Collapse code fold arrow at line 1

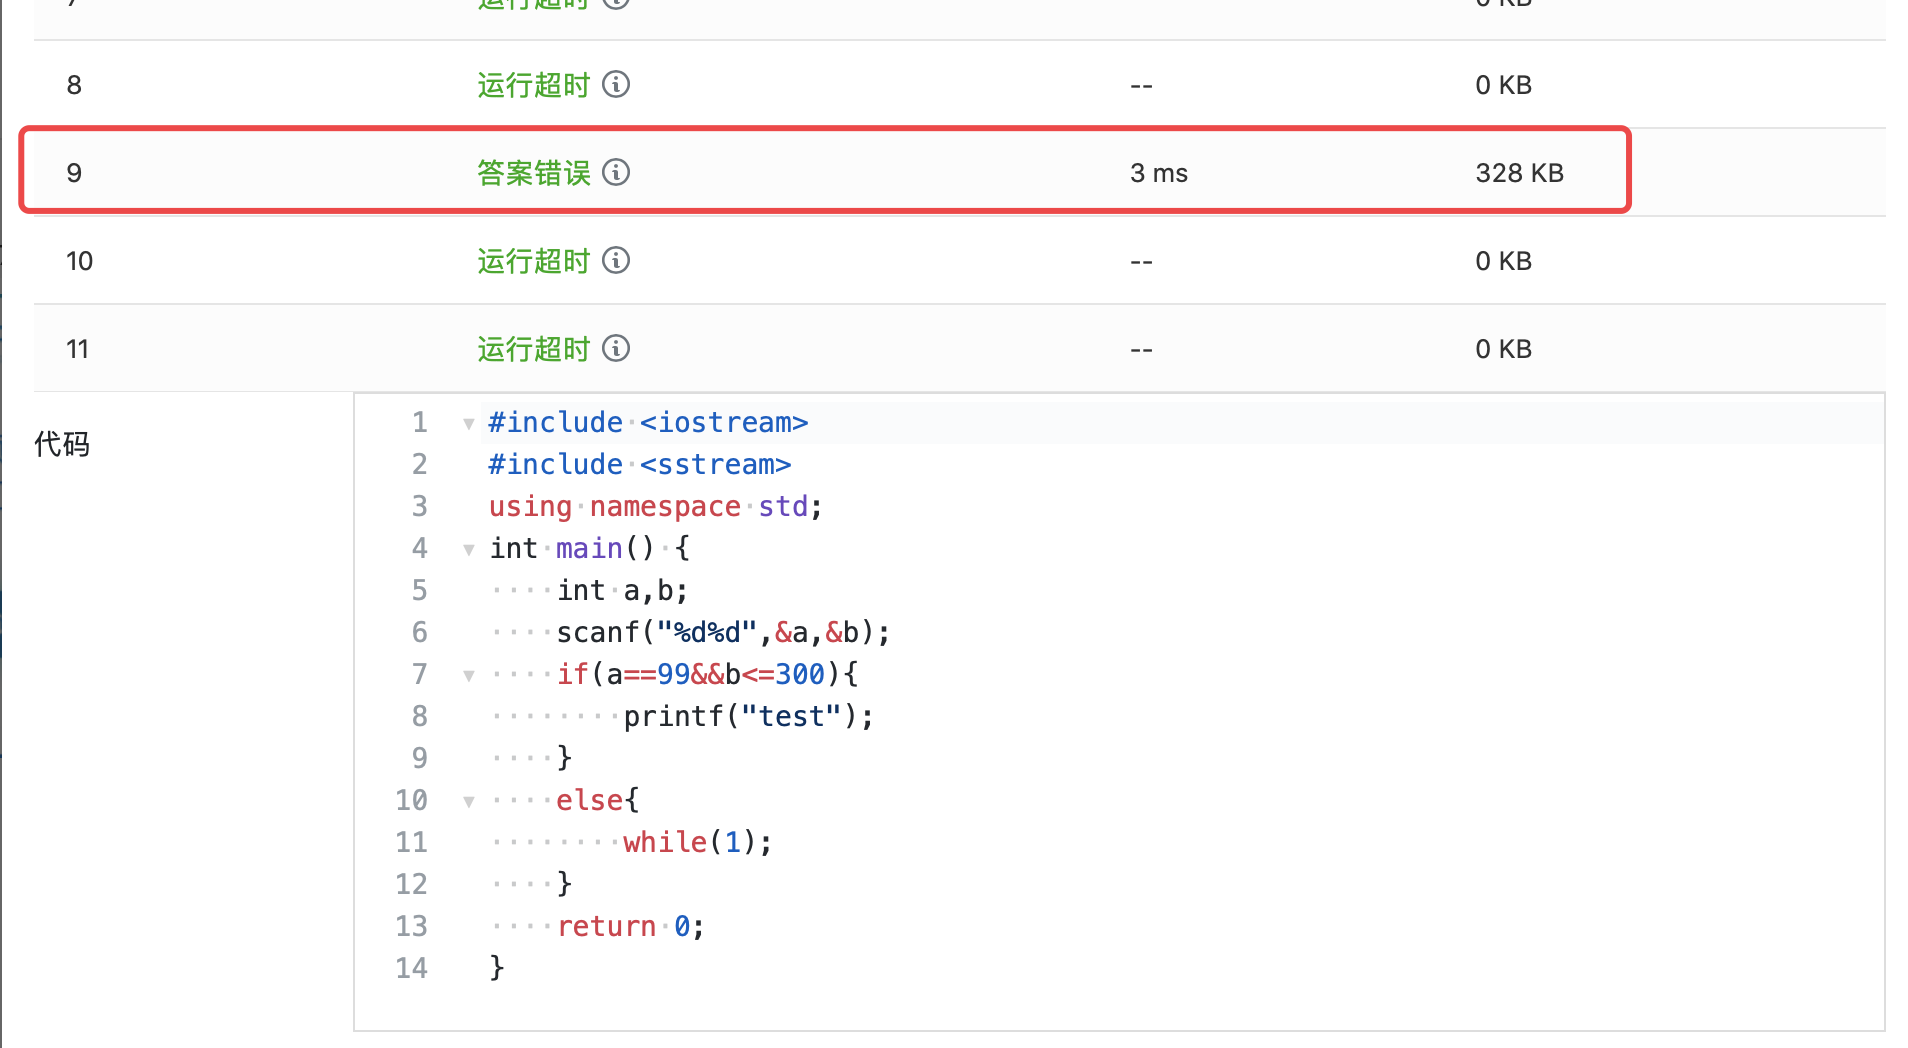[x=468, y=424]
